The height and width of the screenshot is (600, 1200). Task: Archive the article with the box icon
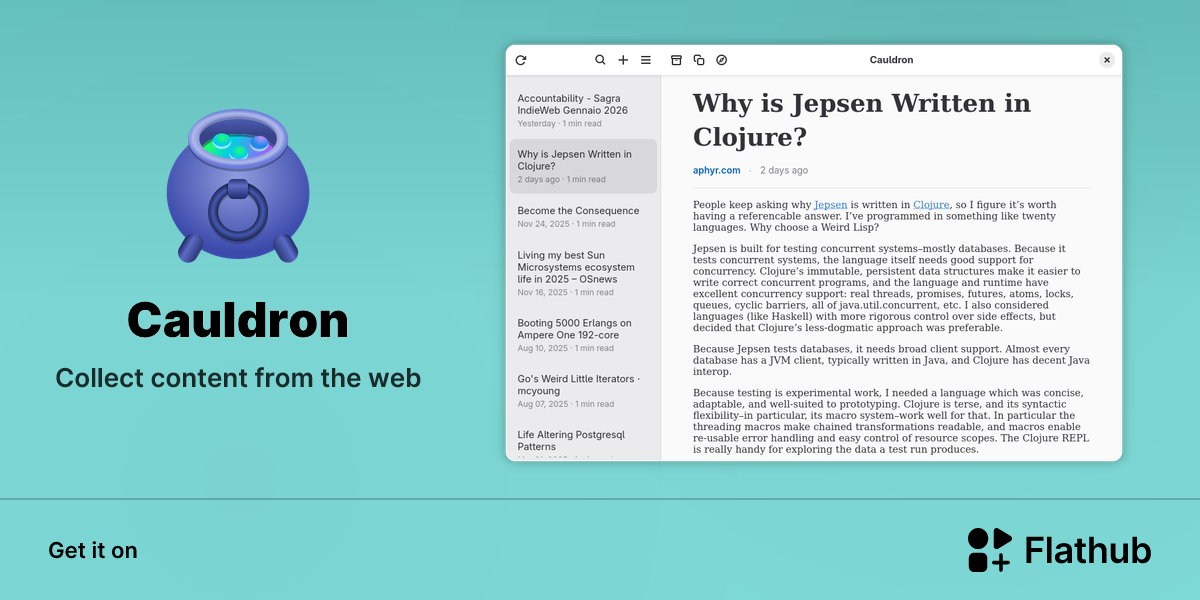tap(676, 60)
